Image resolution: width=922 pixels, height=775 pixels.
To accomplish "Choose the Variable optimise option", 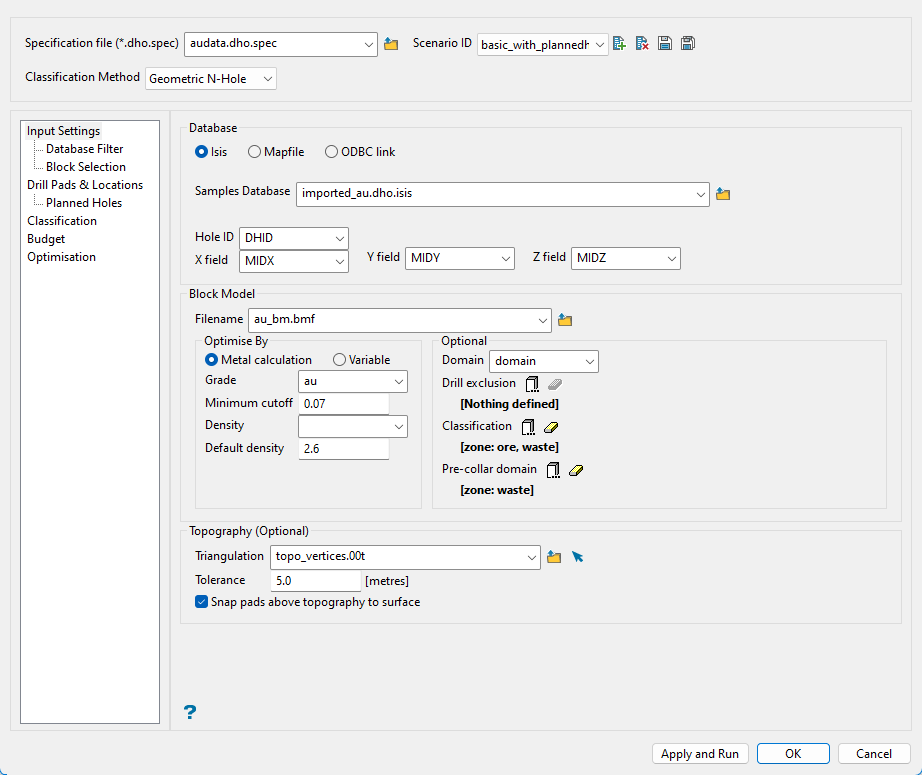I will click(x=340, y=360).
